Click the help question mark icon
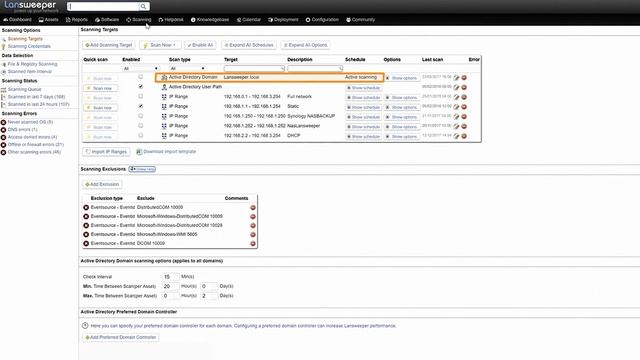This screenshot has width=640, height=360. pyautogui.click(x=85, y=326)
